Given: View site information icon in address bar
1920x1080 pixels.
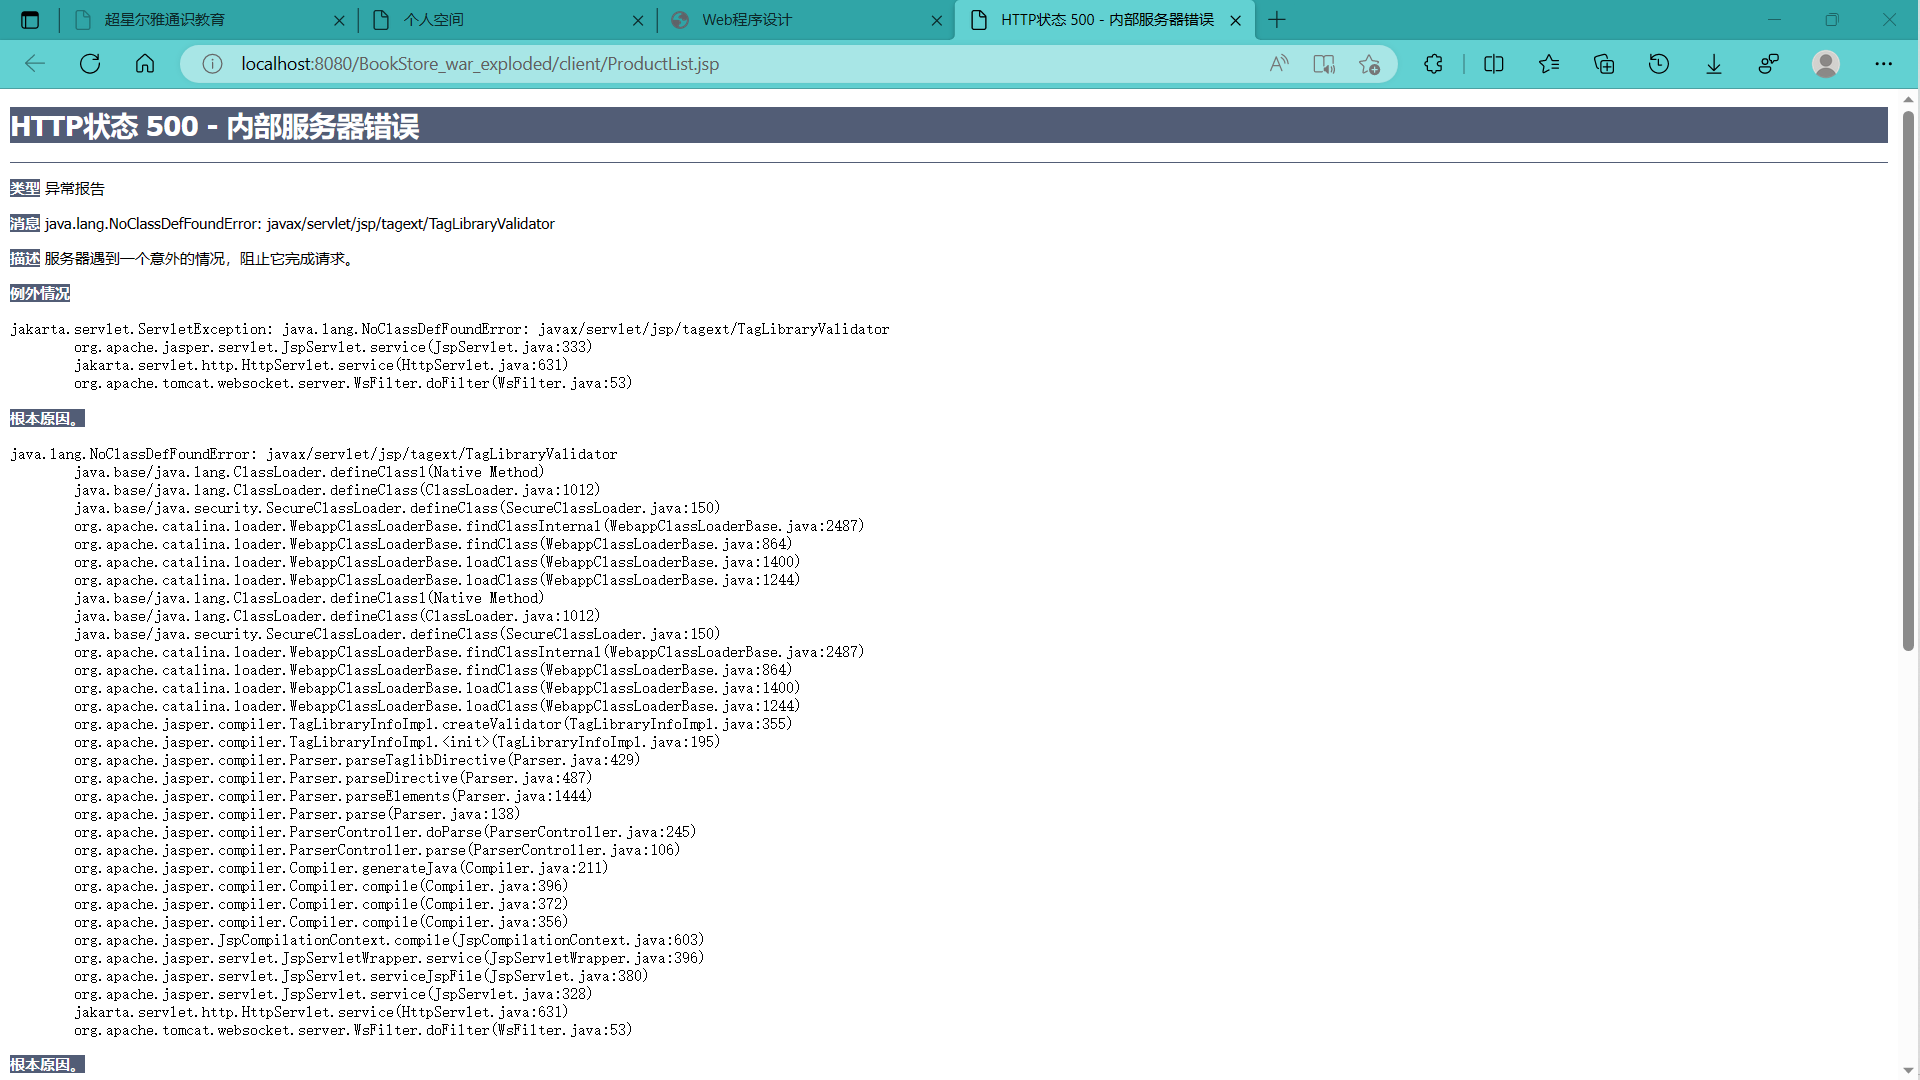Looking at the screenshot, I should (212, 64).
